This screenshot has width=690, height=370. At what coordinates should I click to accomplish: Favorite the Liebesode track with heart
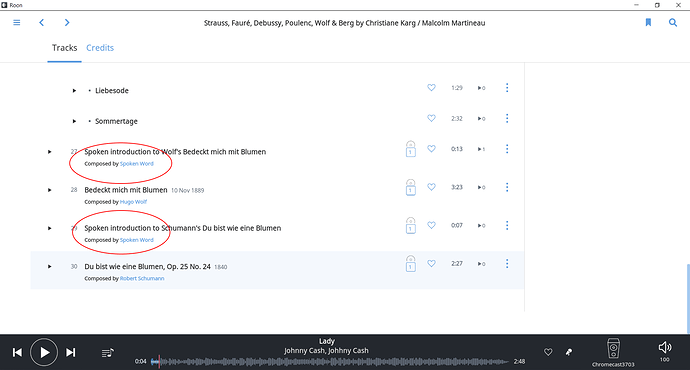[431, 88]
